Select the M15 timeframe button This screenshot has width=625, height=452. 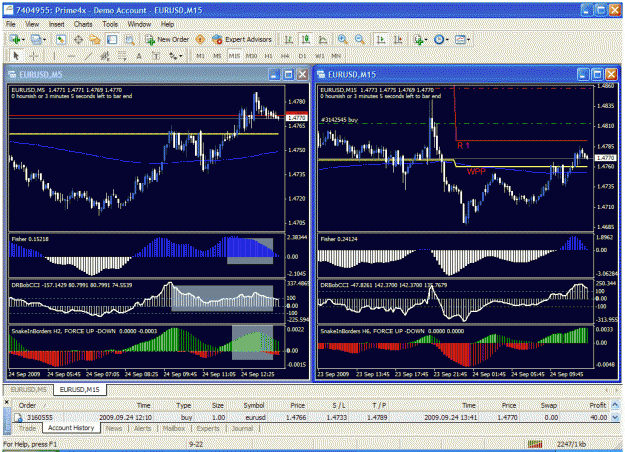234,56
